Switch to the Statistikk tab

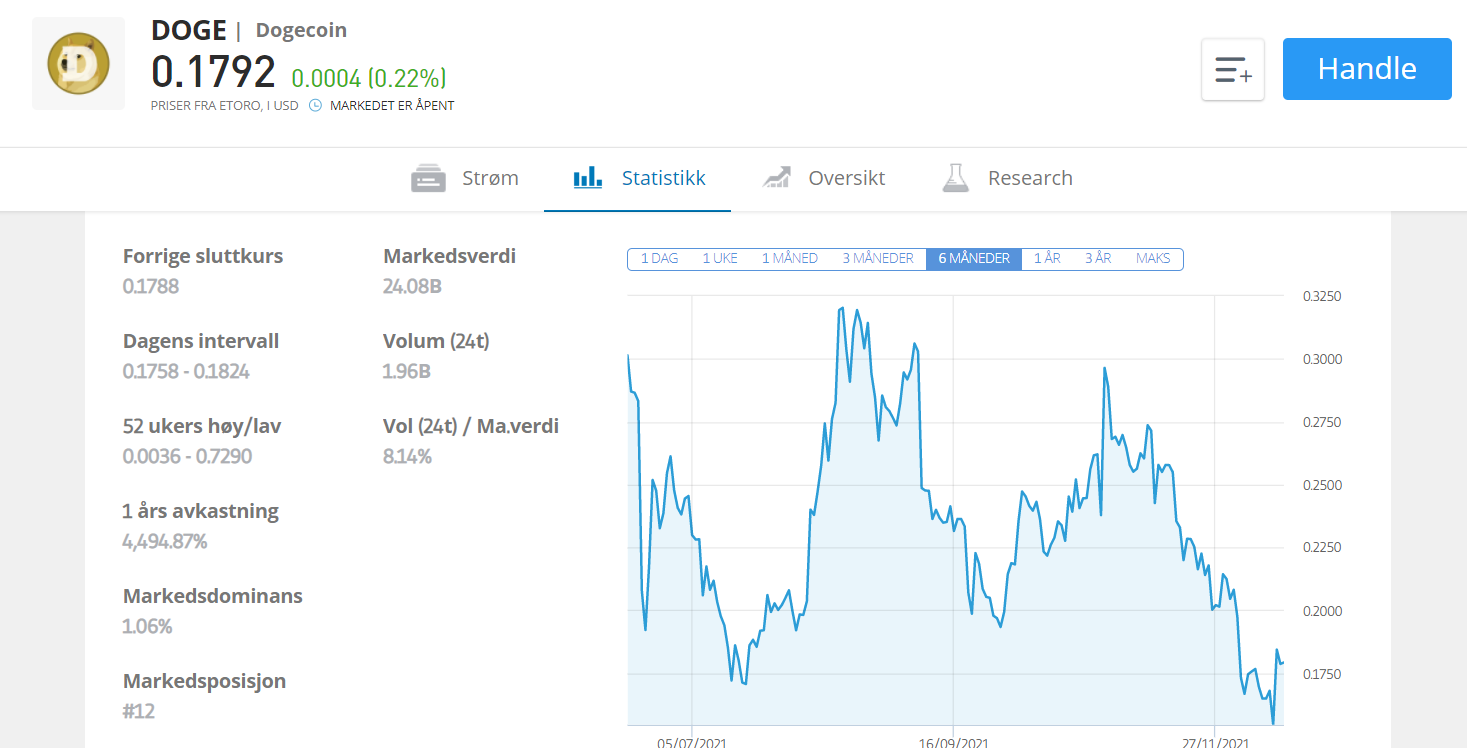638,178
